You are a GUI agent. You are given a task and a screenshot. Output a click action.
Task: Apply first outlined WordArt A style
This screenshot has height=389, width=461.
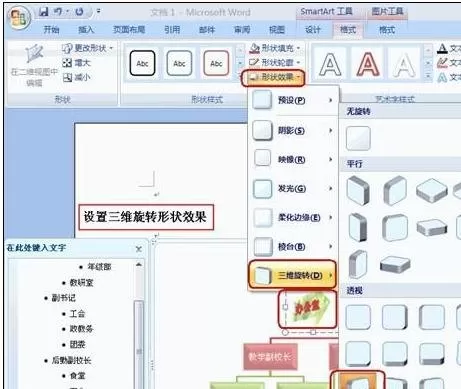point(330,64)
